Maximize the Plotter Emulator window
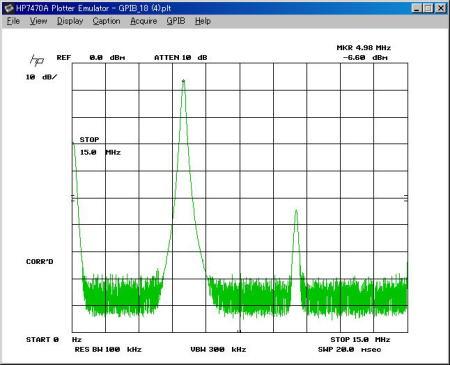 coord(428,8)
